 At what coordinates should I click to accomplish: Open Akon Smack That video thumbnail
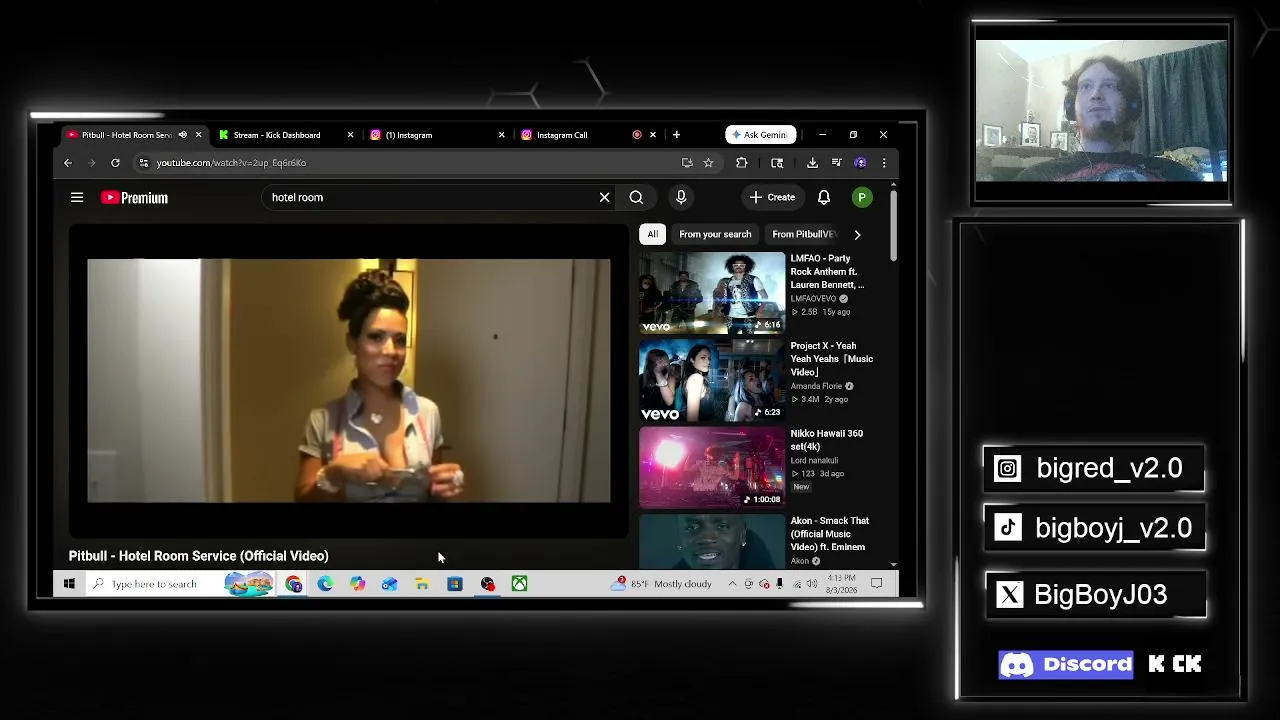[712, 541]
